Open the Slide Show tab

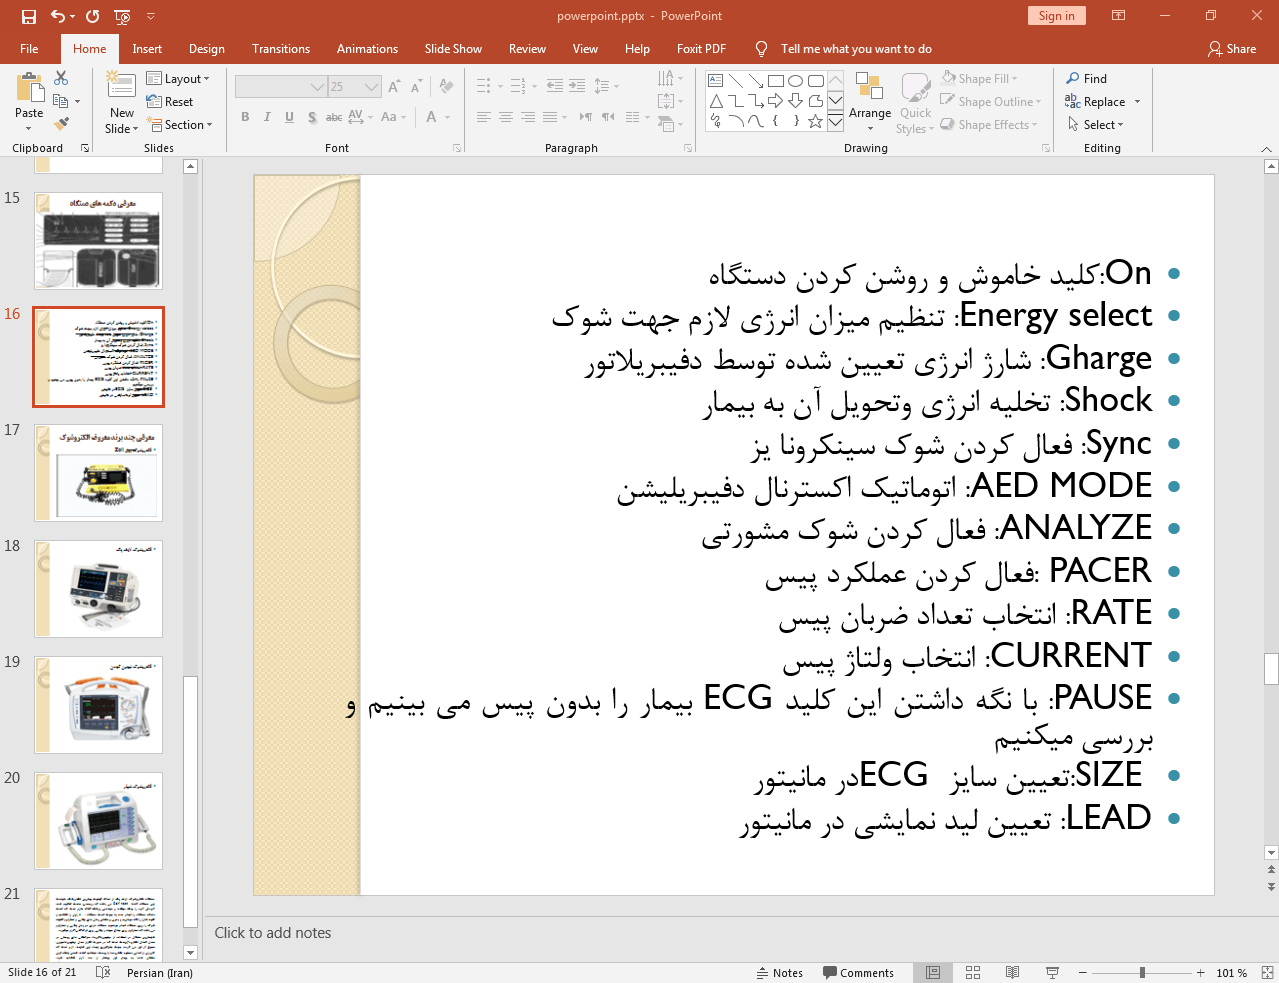point(453,48)
